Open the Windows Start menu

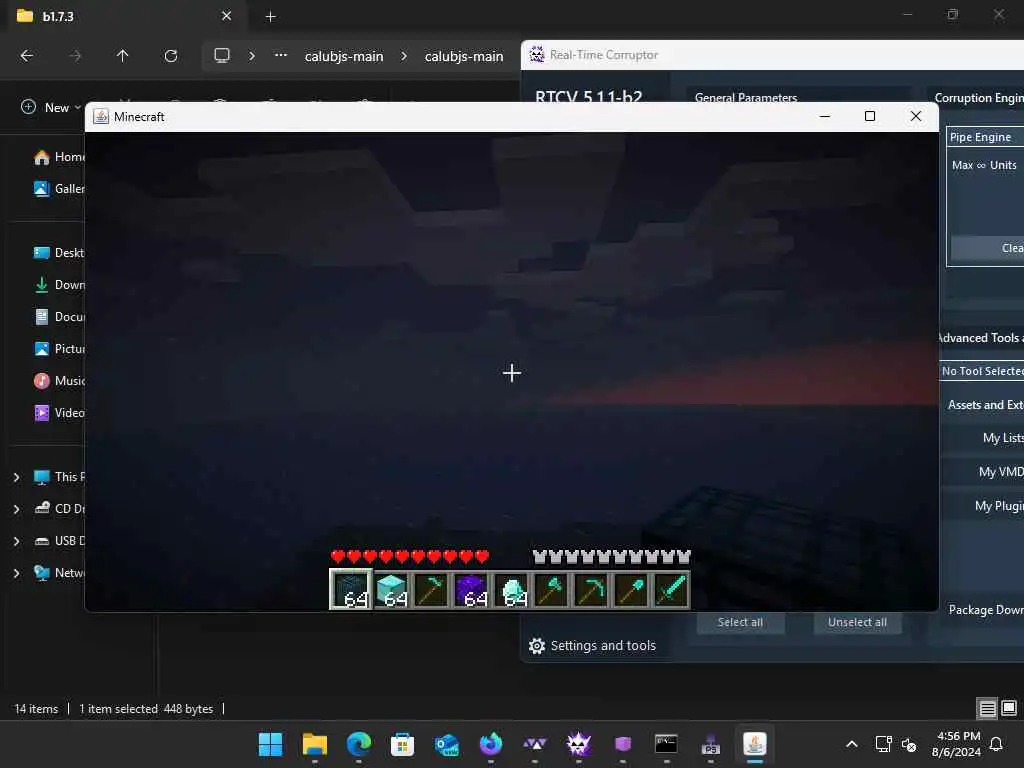(270, 744)
